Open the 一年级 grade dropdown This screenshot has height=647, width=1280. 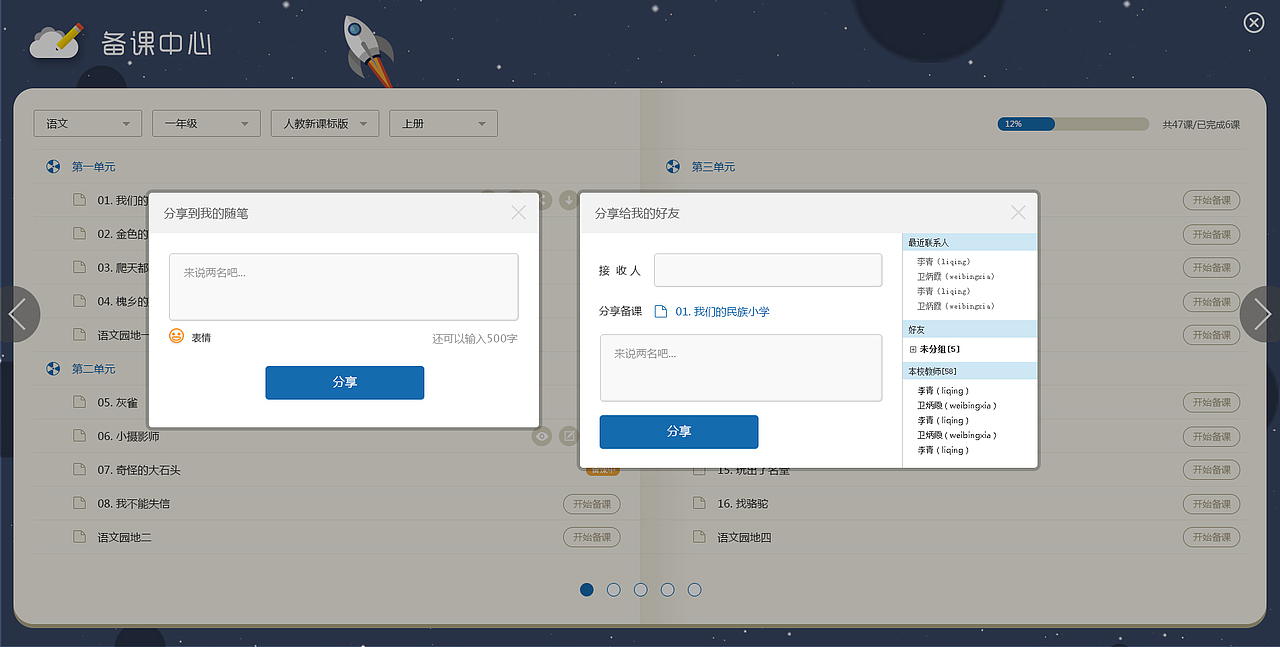click(x=206, y=123)
